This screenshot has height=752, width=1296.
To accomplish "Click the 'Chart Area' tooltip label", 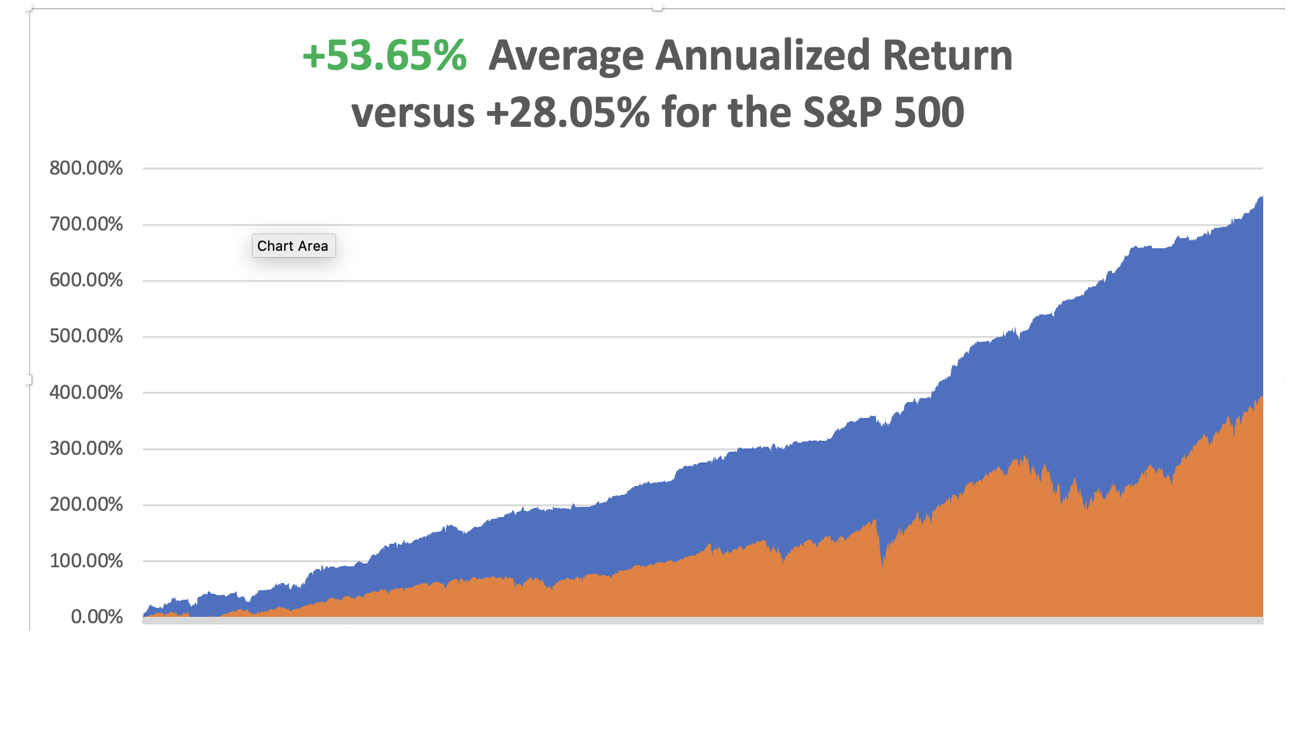I will (x=293, y=246).
